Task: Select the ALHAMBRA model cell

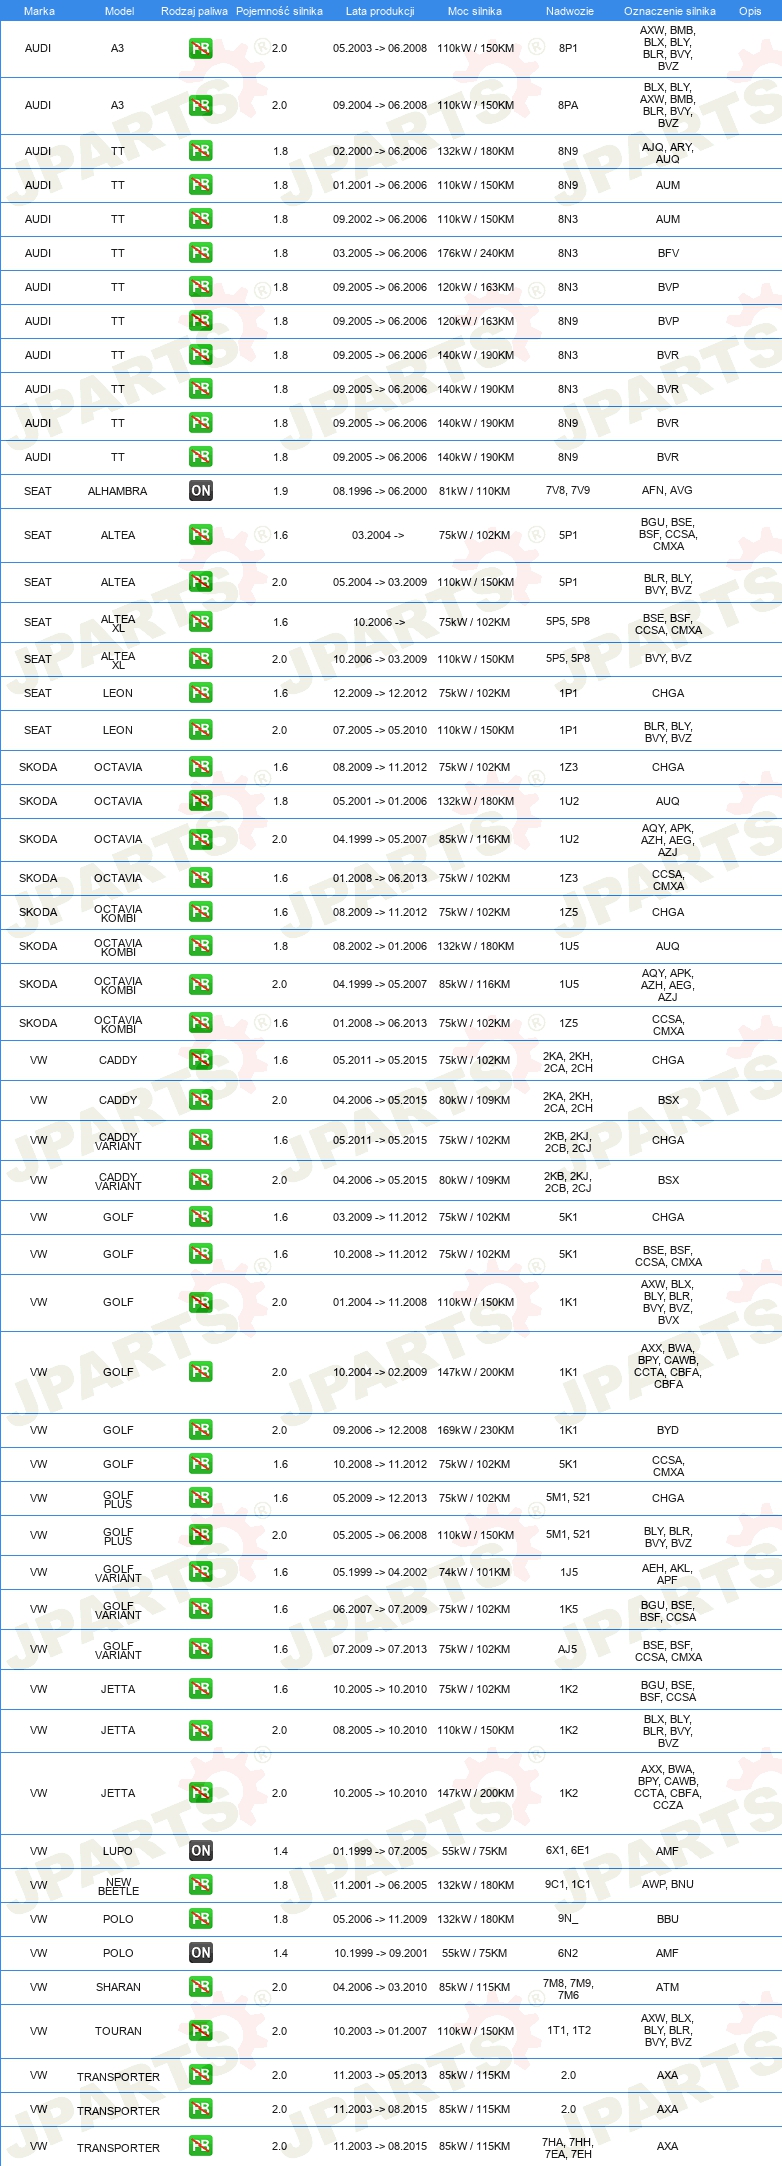Action: pyautogui.click(x=117, y=491)
